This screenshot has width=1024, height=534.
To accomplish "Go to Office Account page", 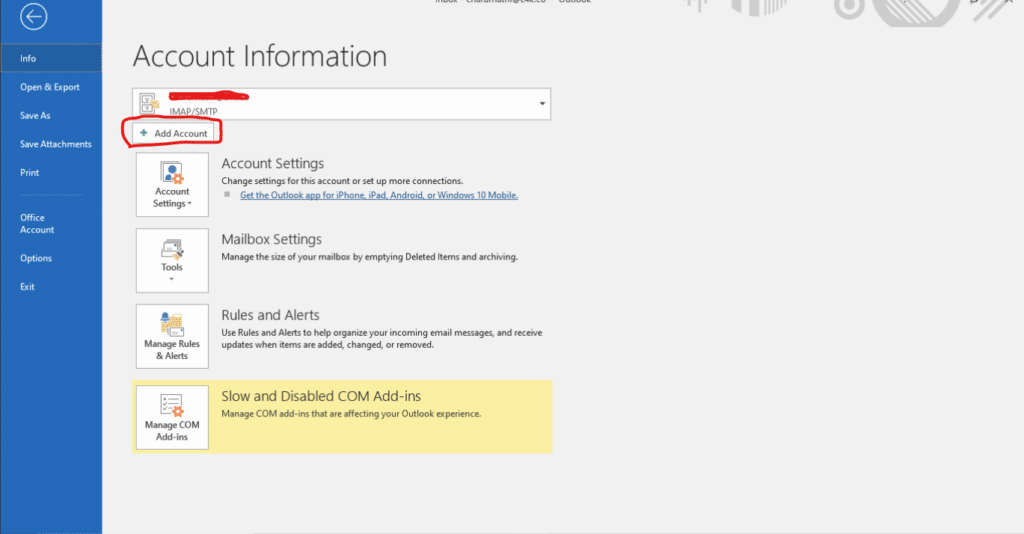I will tap(37, 223).
